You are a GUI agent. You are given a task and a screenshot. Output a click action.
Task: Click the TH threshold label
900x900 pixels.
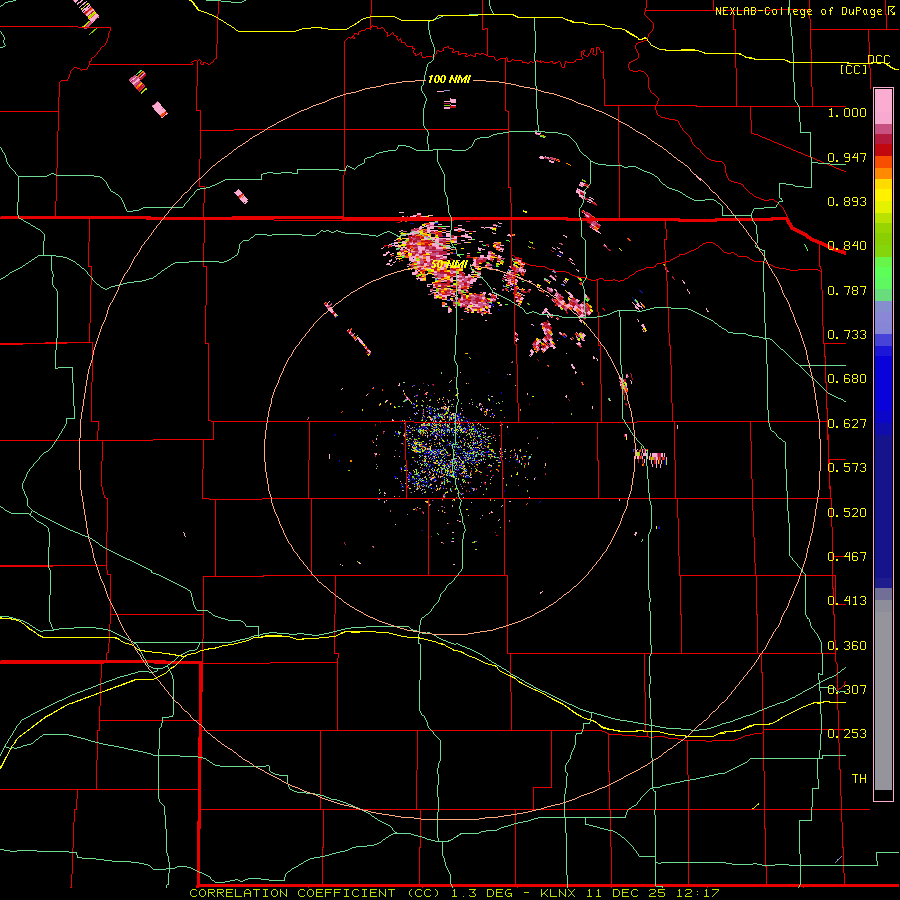pos(859,779)
